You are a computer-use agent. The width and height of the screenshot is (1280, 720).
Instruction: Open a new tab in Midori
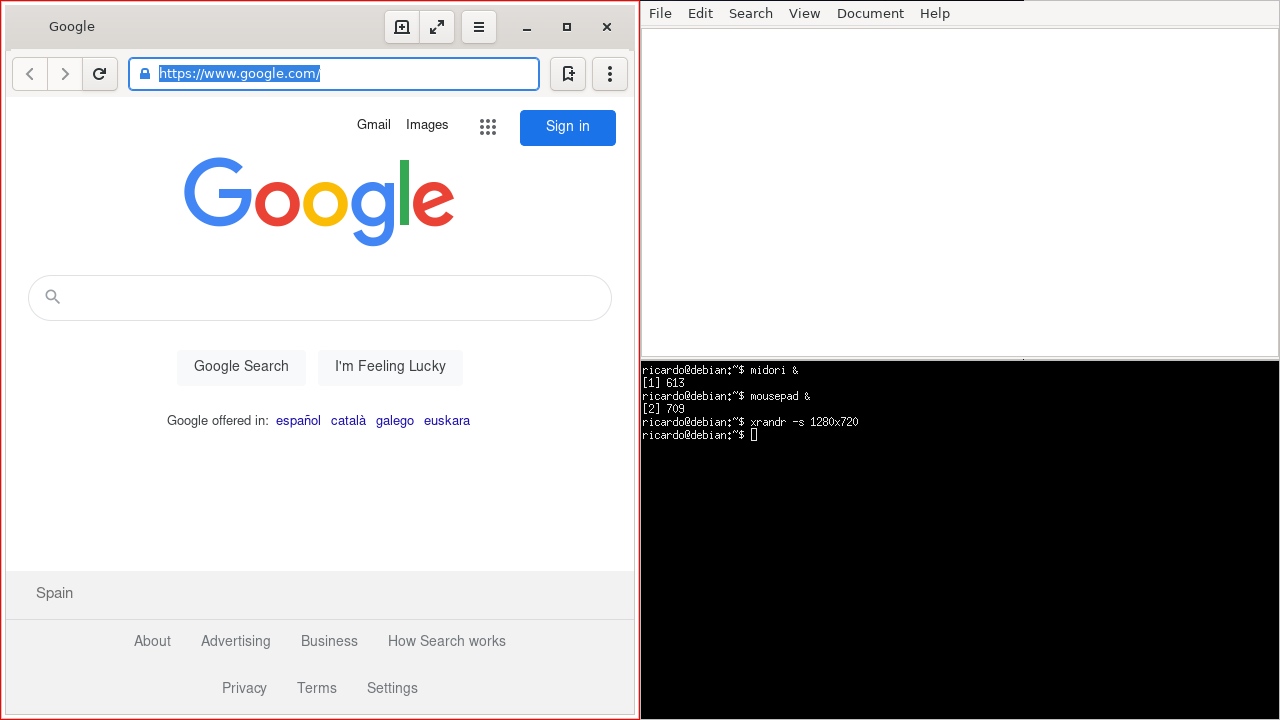pyautogui.click(x=402, y=27)
